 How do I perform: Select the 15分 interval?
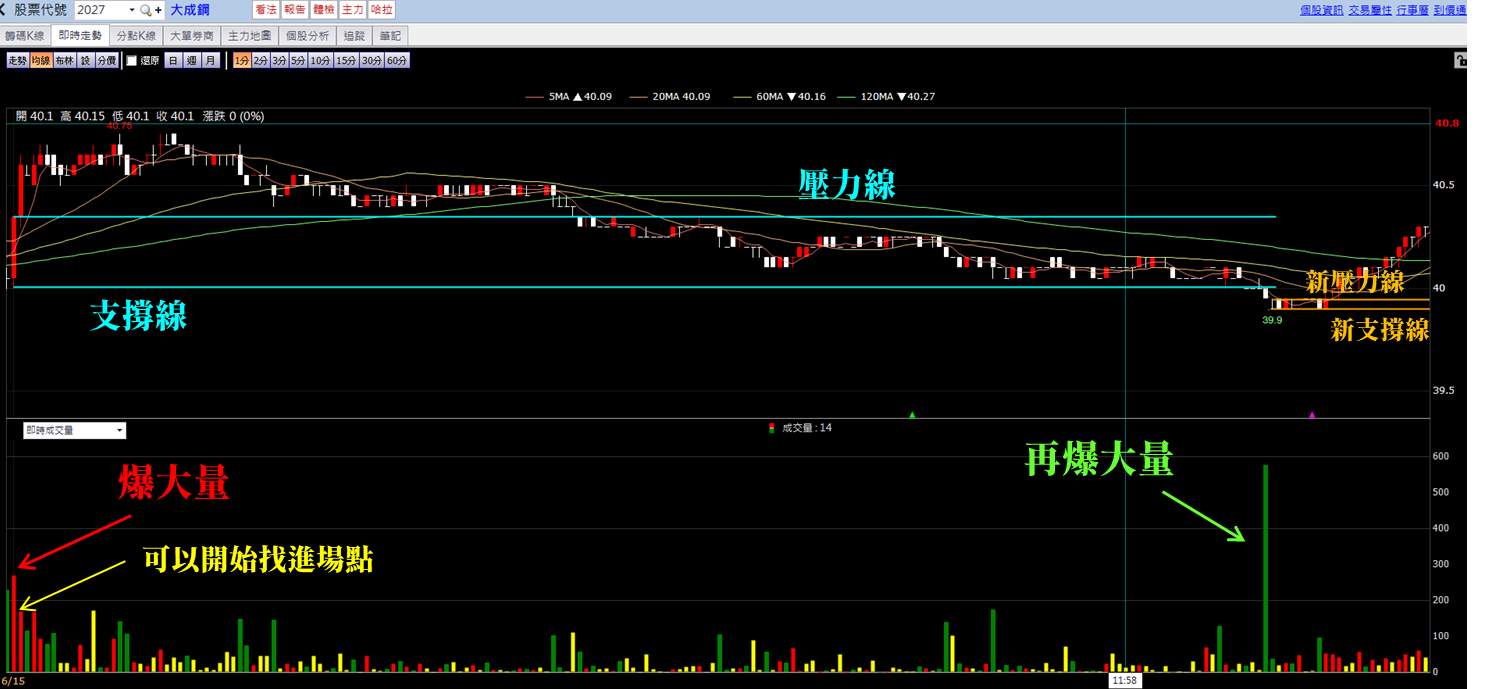[x=346, y=61]
